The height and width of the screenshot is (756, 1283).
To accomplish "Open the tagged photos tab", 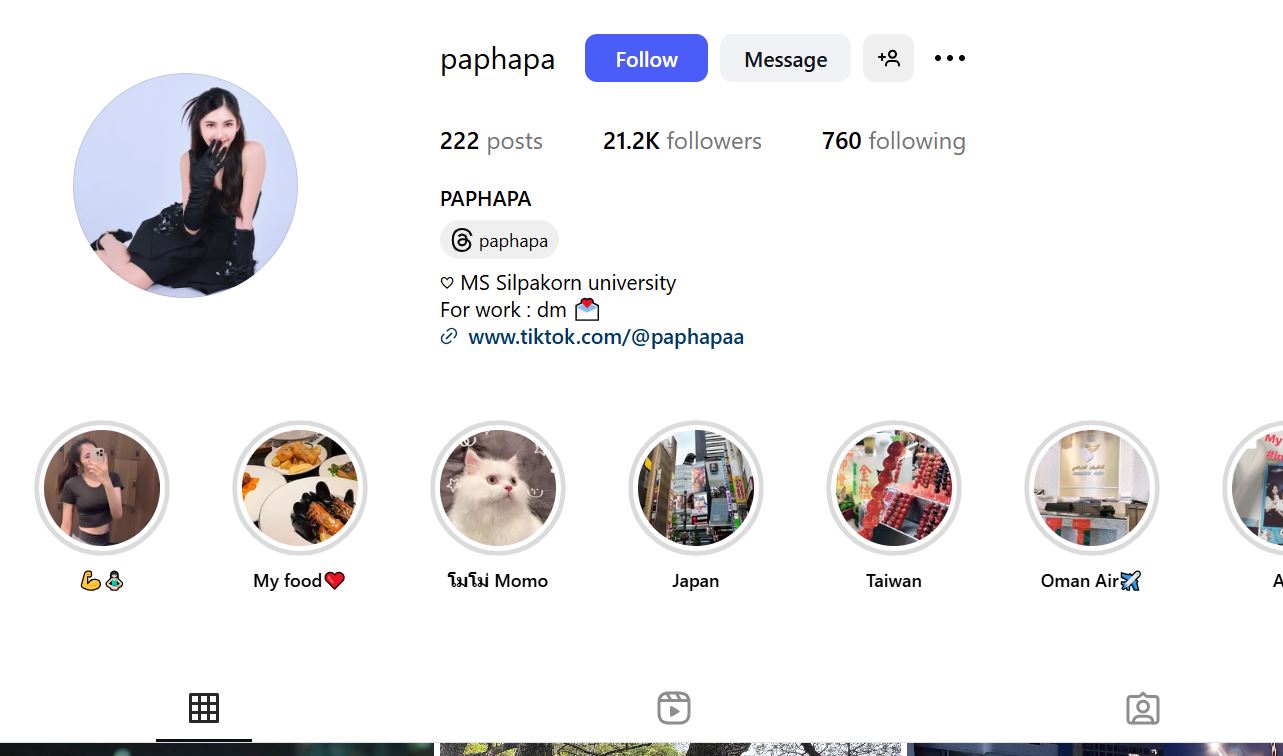I will click(1143, 709).
